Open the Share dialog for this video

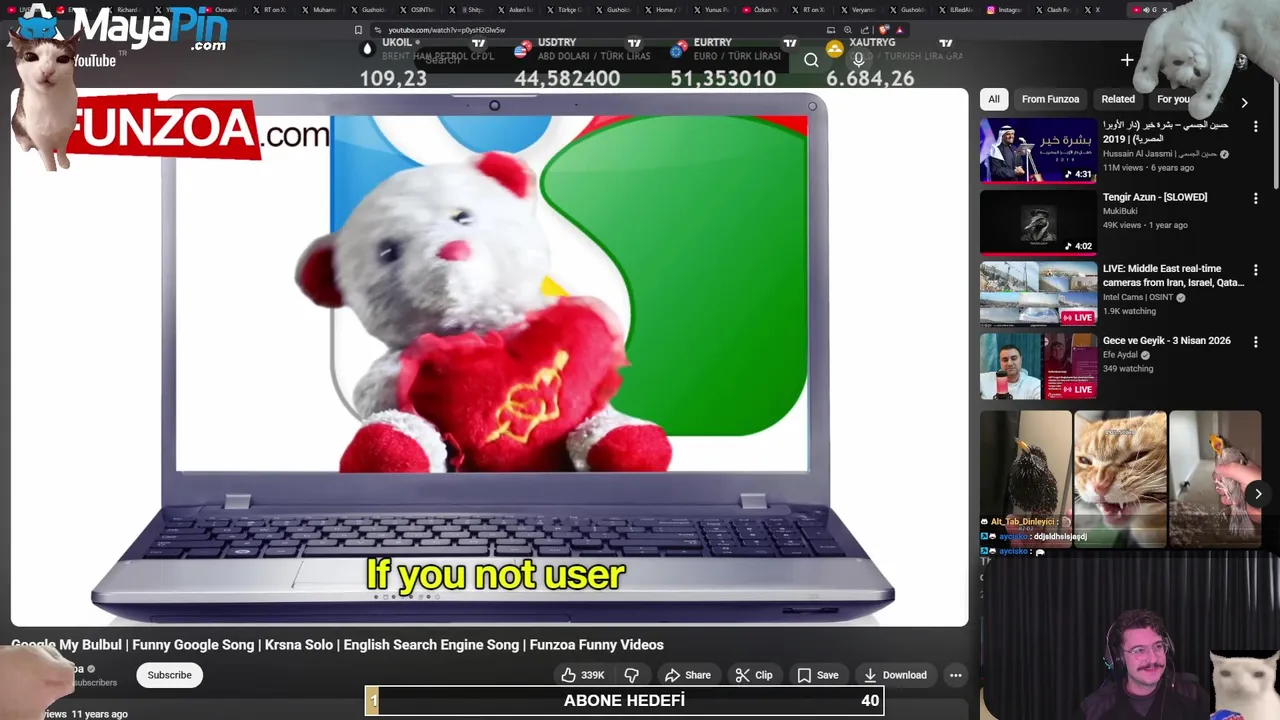688,675
